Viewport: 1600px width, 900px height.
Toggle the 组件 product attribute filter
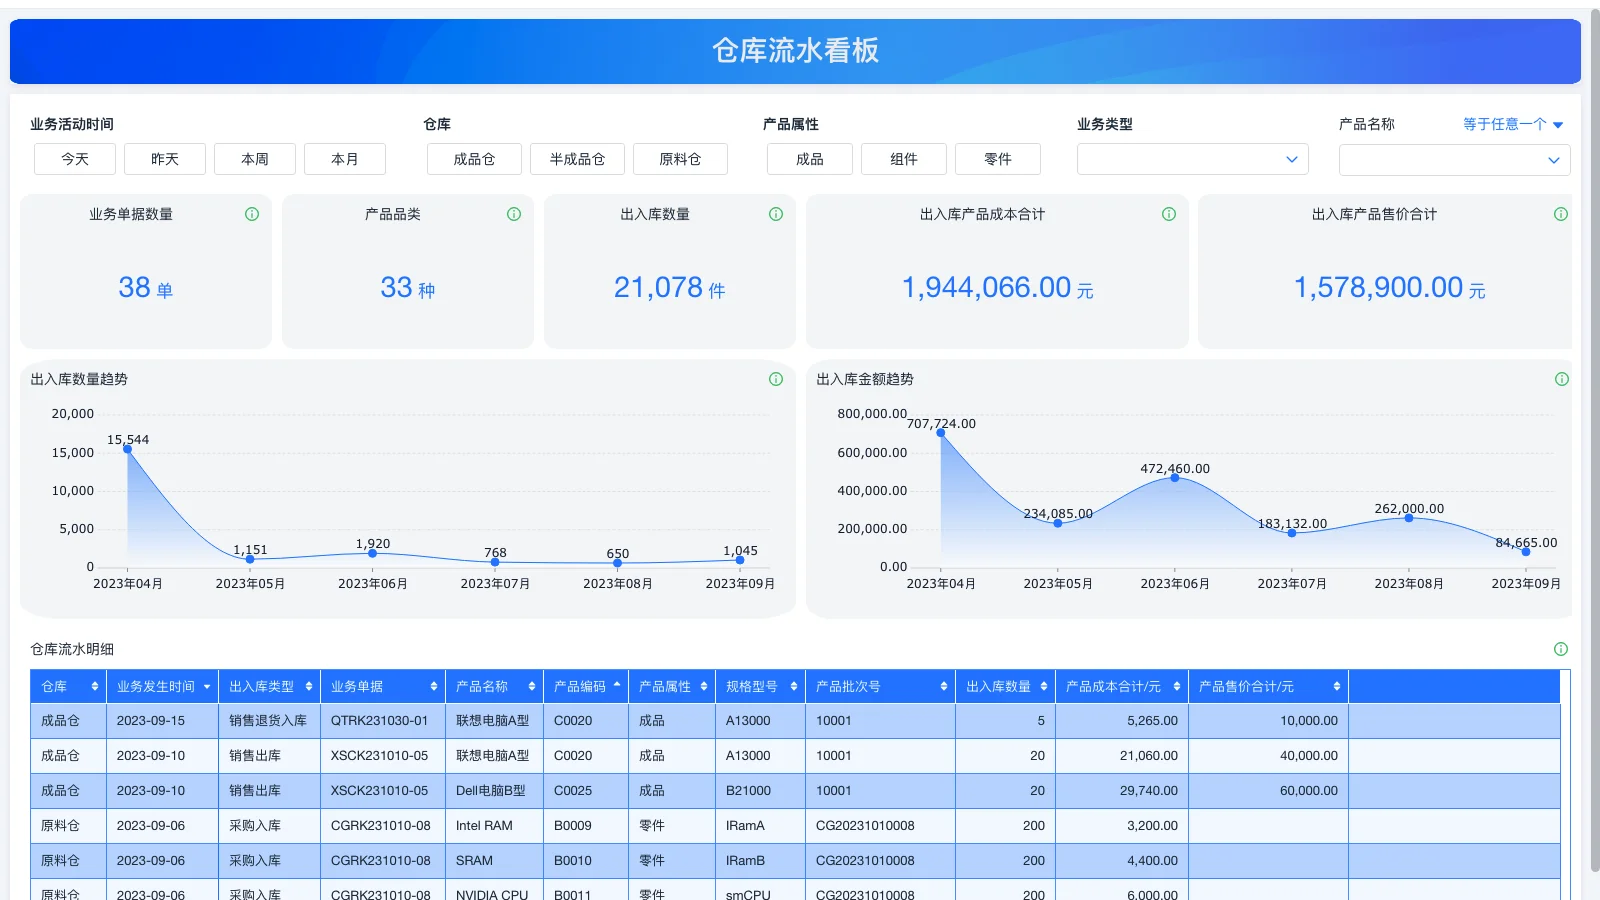click(x=903, y=158)
